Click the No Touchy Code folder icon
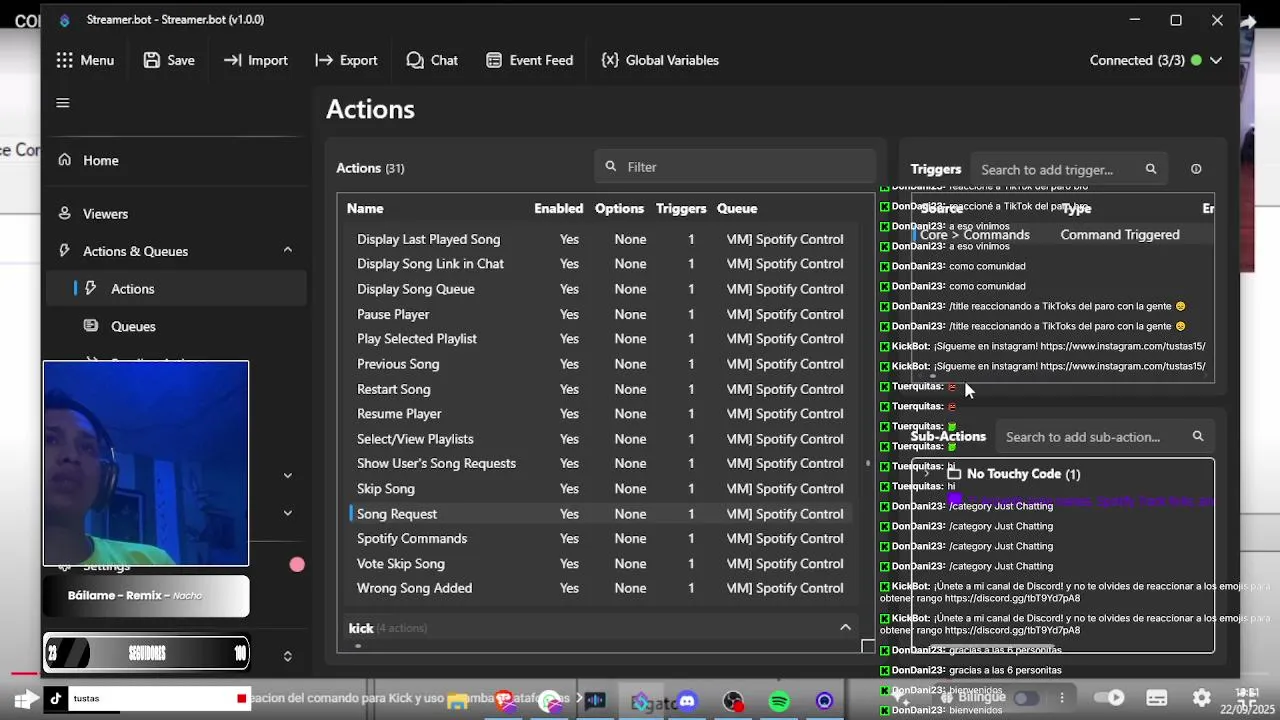This screenshot has height=720, width=1280. click(954, 474)
